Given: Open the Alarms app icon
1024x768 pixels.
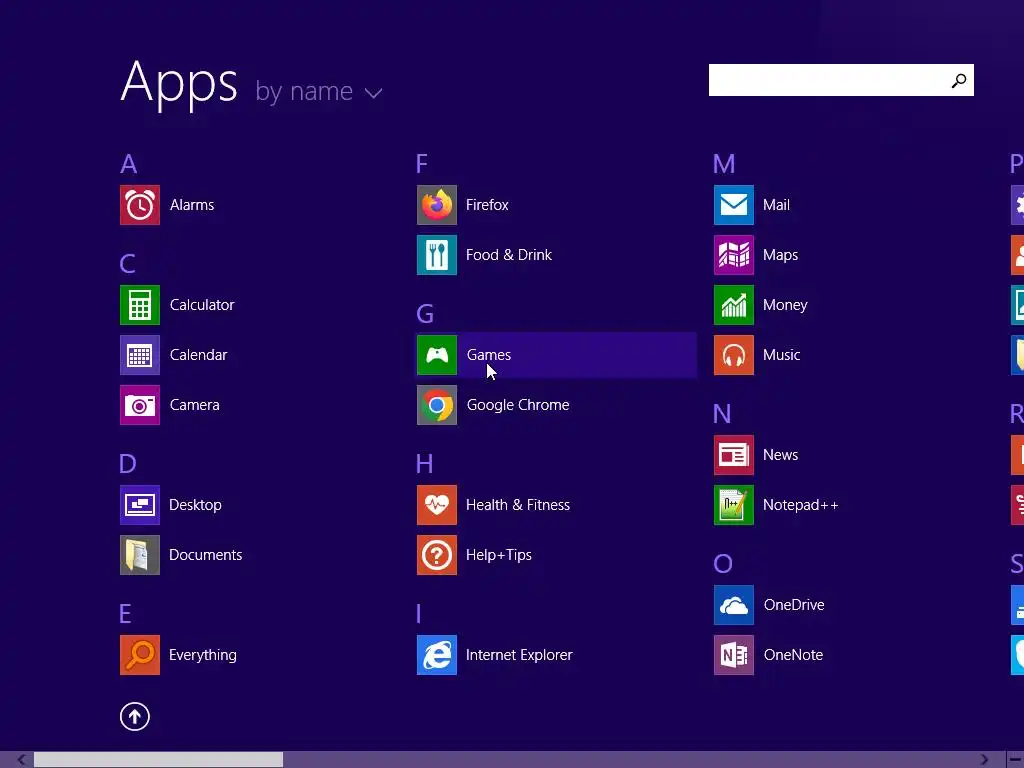Looking at the screenshot, I should (x=140, y=205).
